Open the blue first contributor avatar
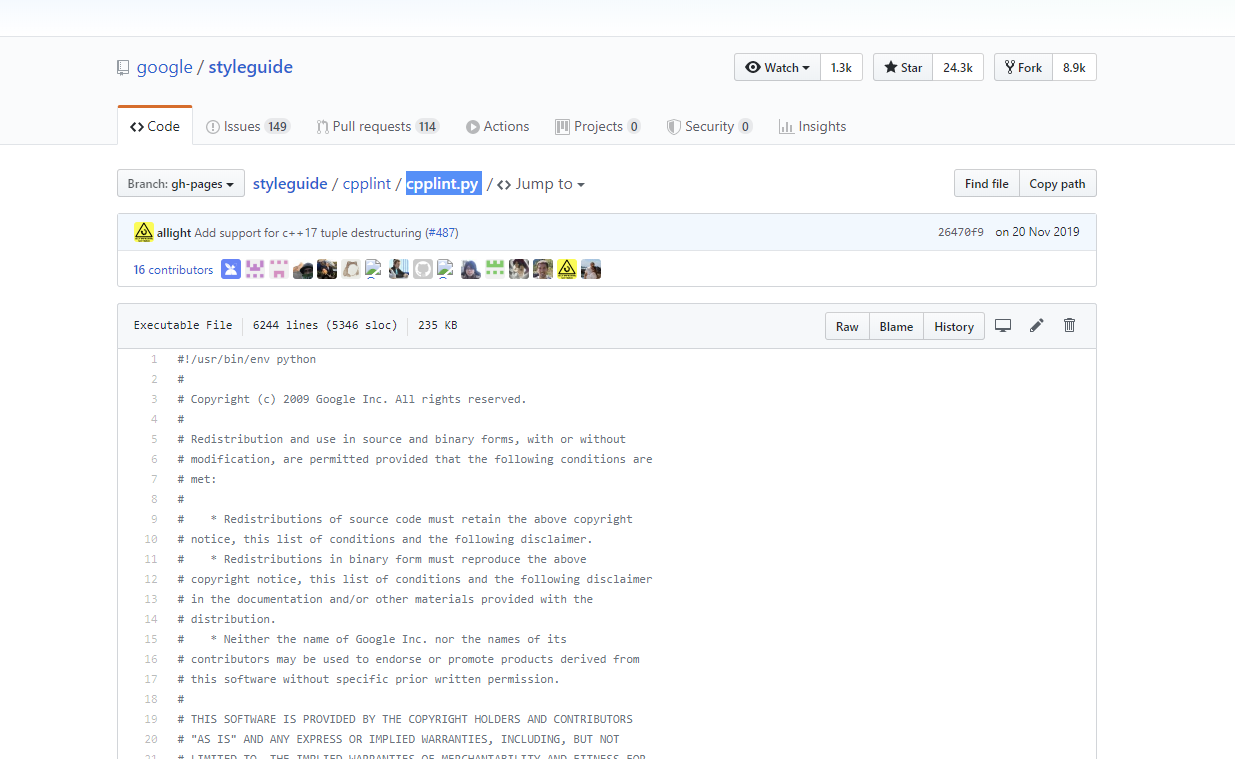This screenshot has width=1235, height=759. click(231, 269)
